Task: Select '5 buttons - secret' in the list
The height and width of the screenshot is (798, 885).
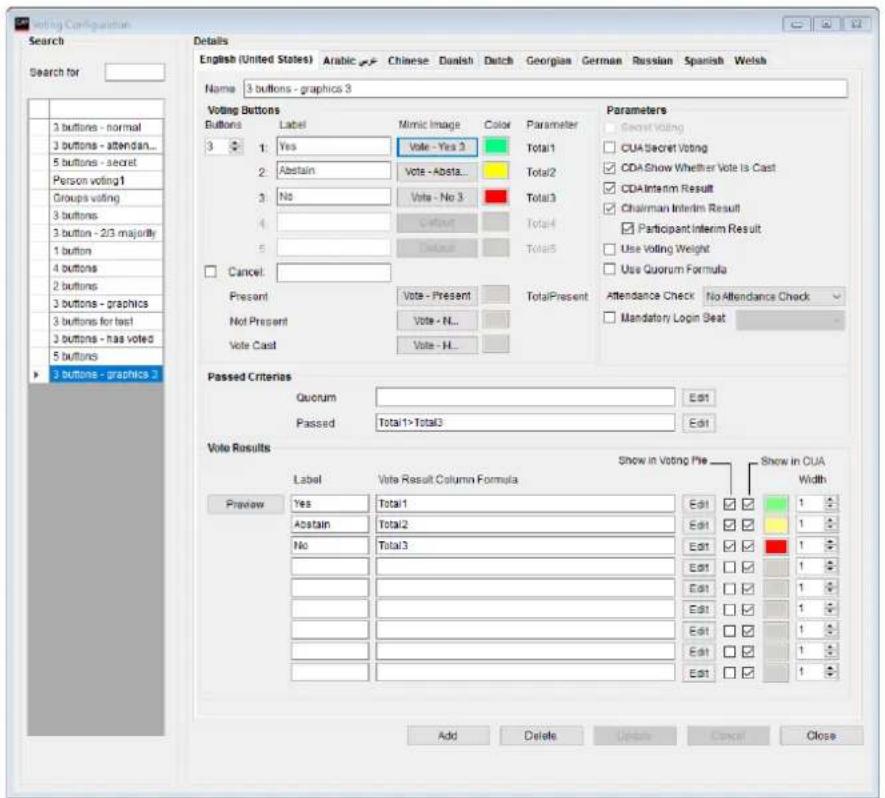Action: point(106,163)
